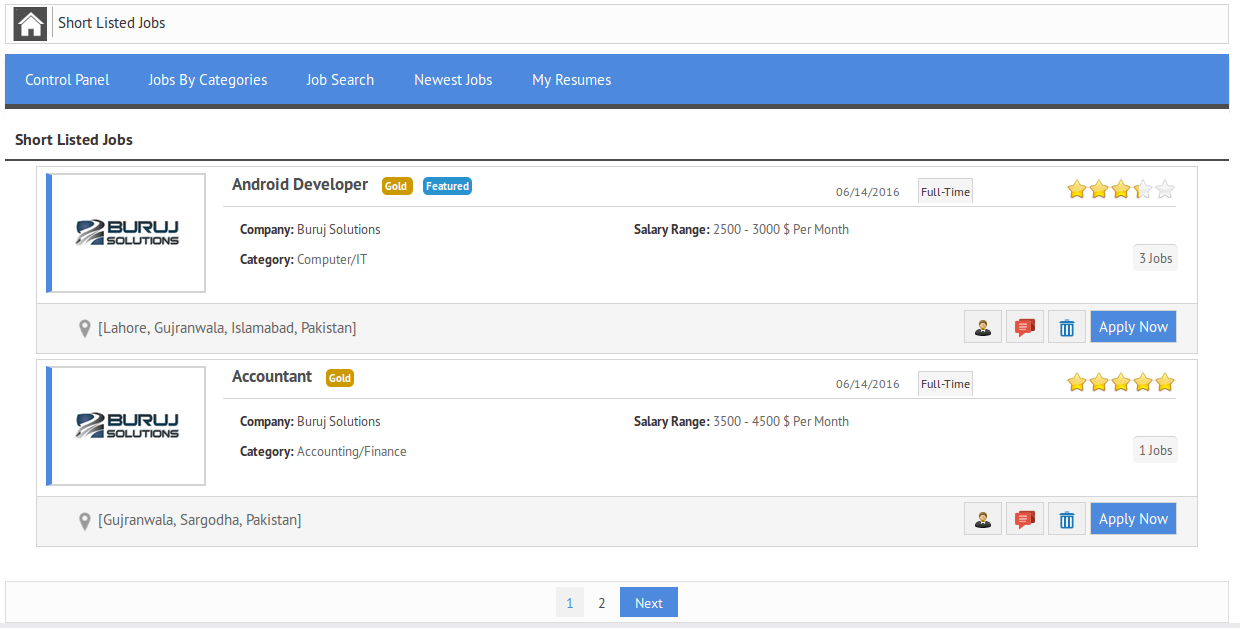Click the five-star rating for Accountant
Viewport: 1240px width, 628px height.
tap(1121, 382)
